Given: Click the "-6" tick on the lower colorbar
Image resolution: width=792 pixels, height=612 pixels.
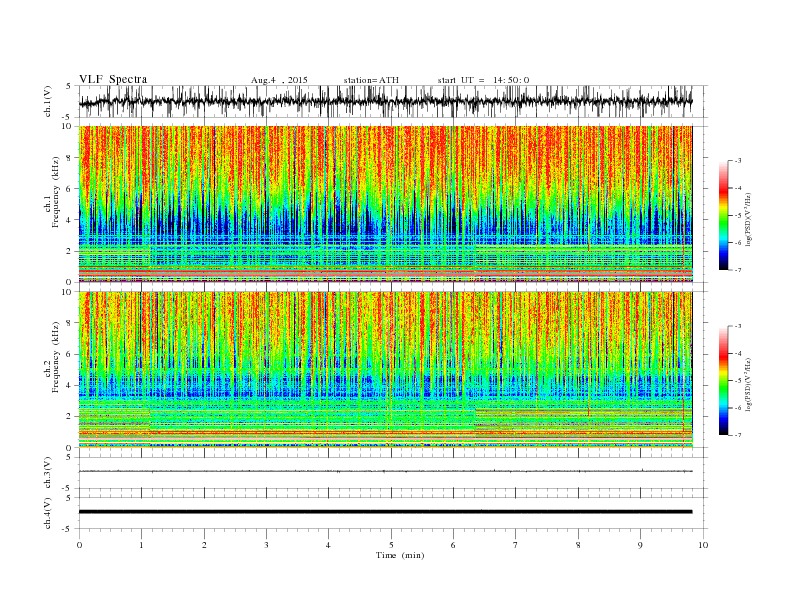Looking at the screenshot, I should tap(738, 408).
